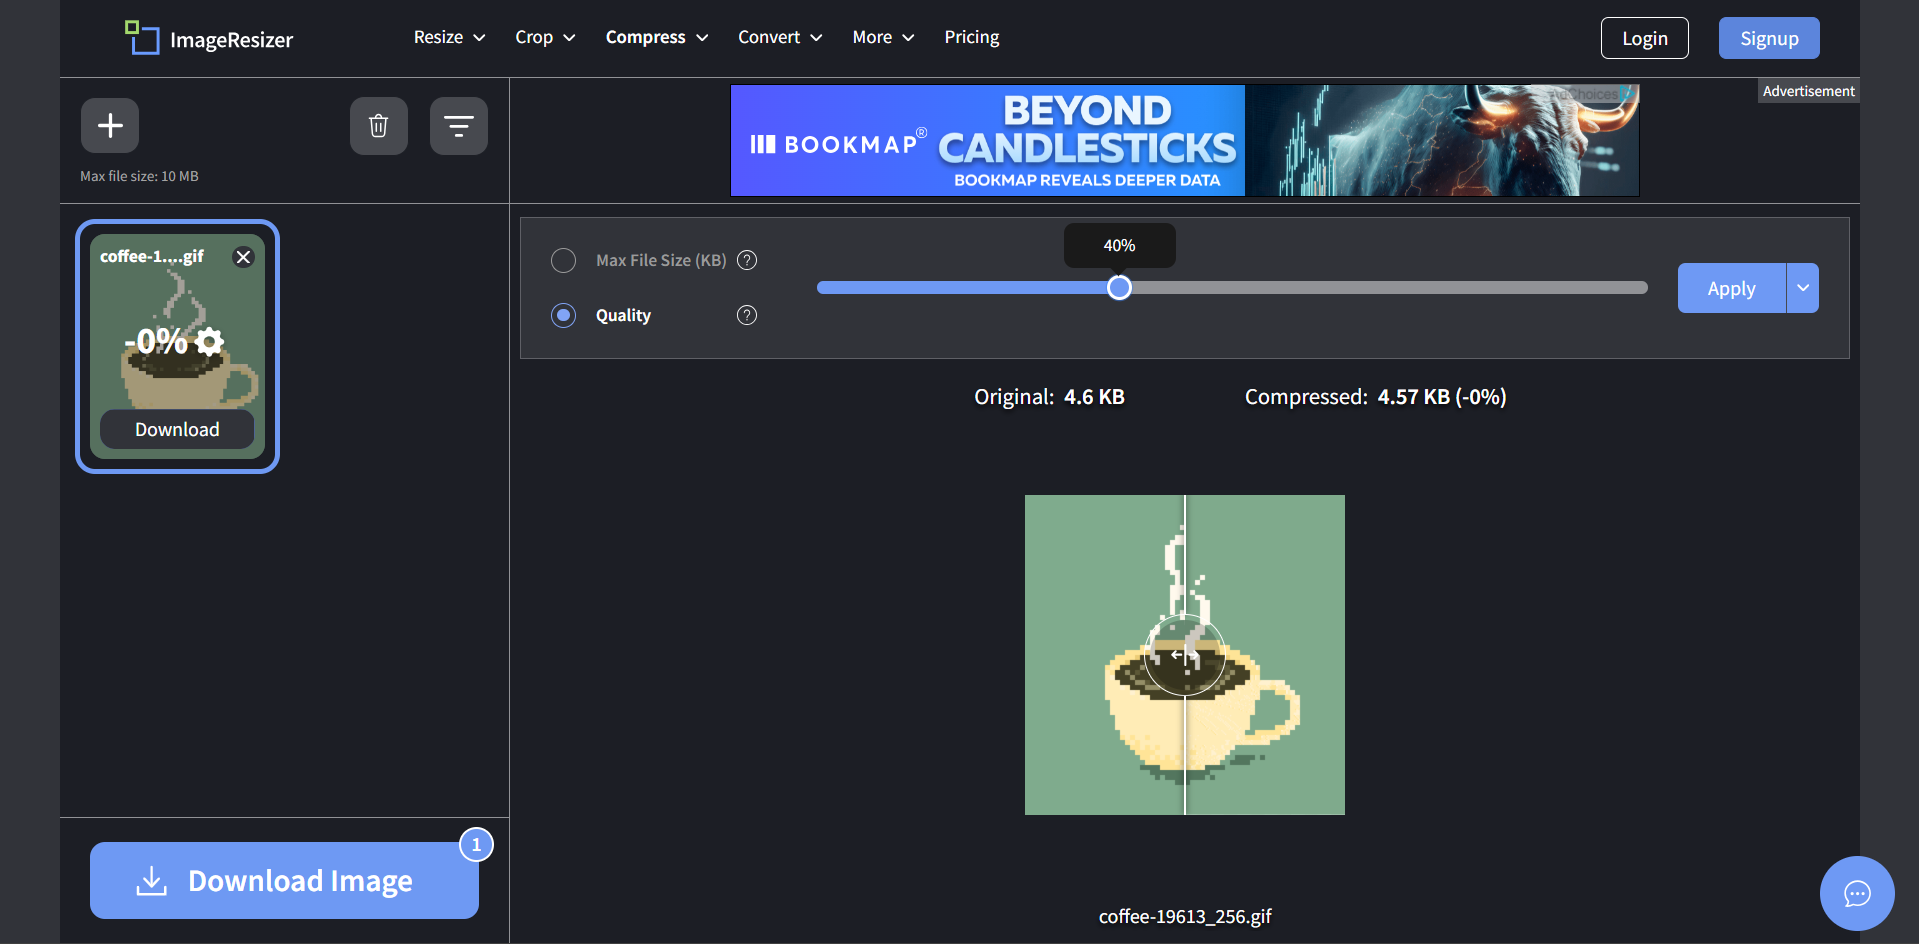This screenshot has height=944, width=1919.
Task: Open the filter/sort icon next to trash
Action: click(458, 125)
